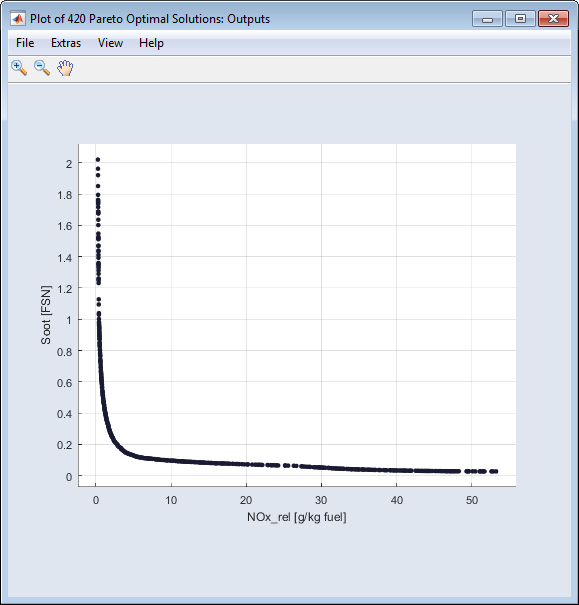Open the Extras menu
Screen dimensions: 579x605
pos(66,43)
